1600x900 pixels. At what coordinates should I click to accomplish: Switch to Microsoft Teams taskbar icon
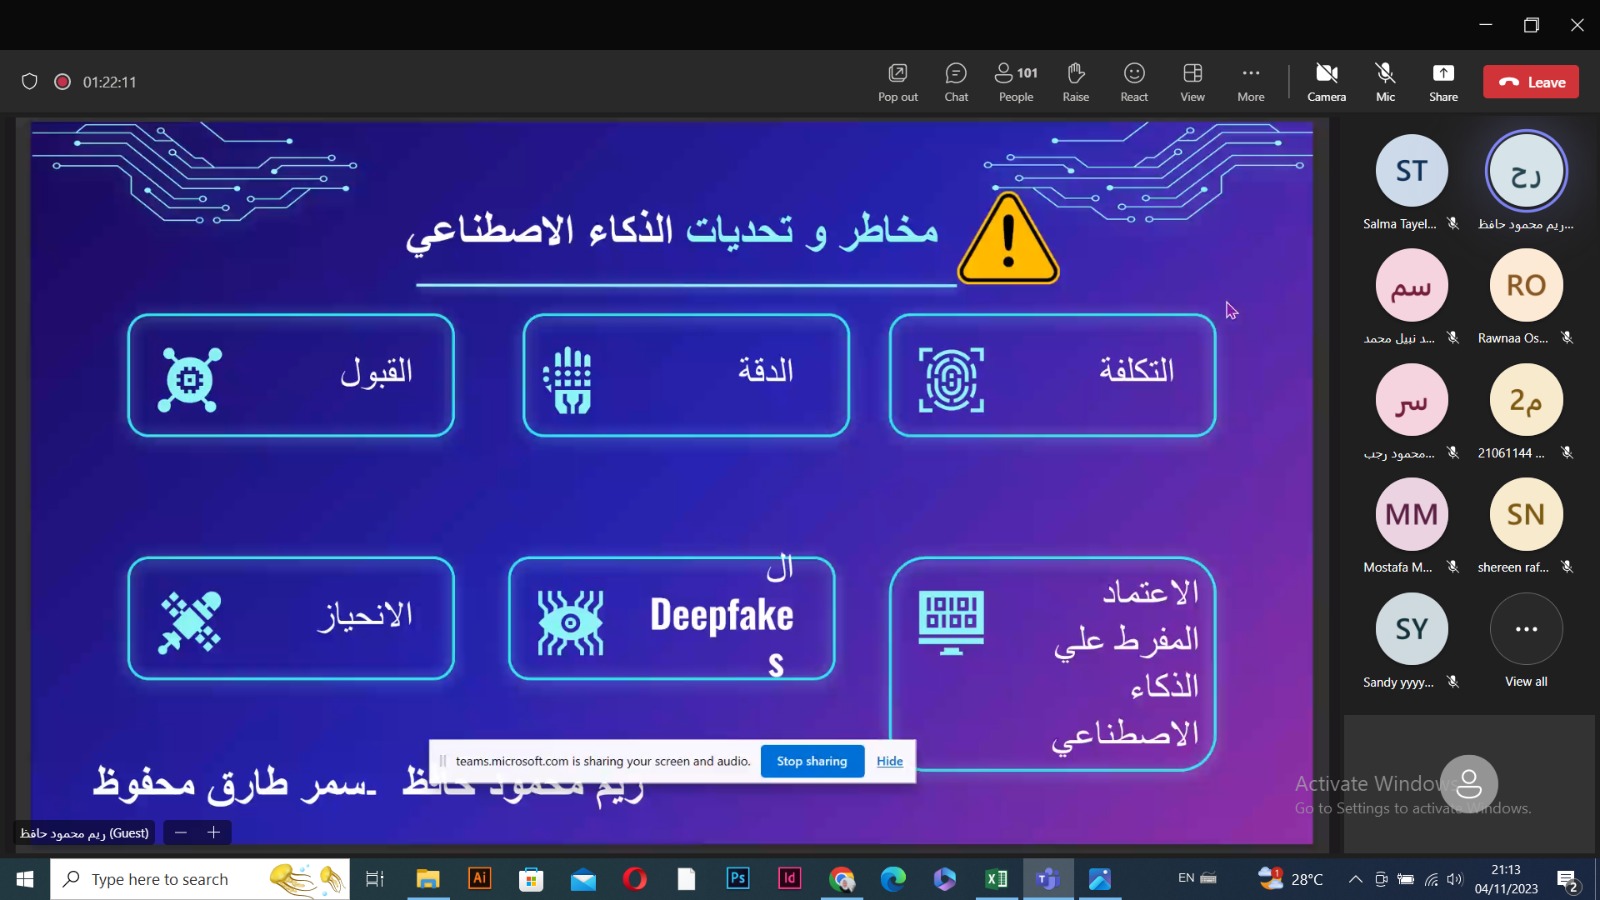[1048, 879]
